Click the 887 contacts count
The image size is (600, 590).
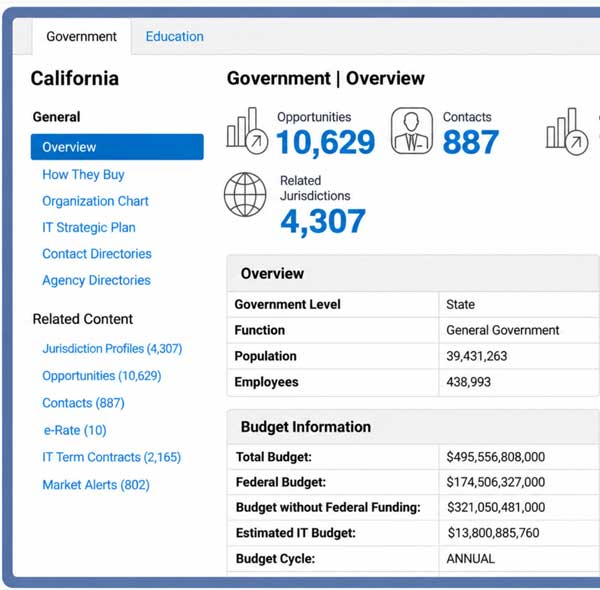tap(471, 142)
